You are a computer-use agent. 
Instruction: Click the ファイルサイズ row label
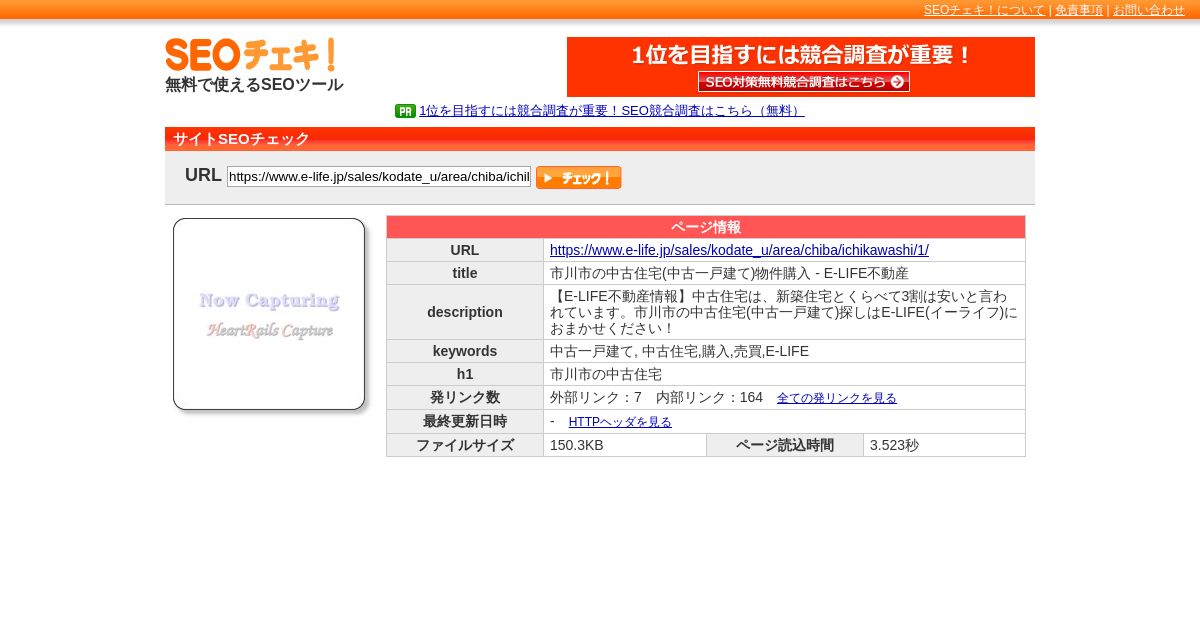click(x=465, y=445)
